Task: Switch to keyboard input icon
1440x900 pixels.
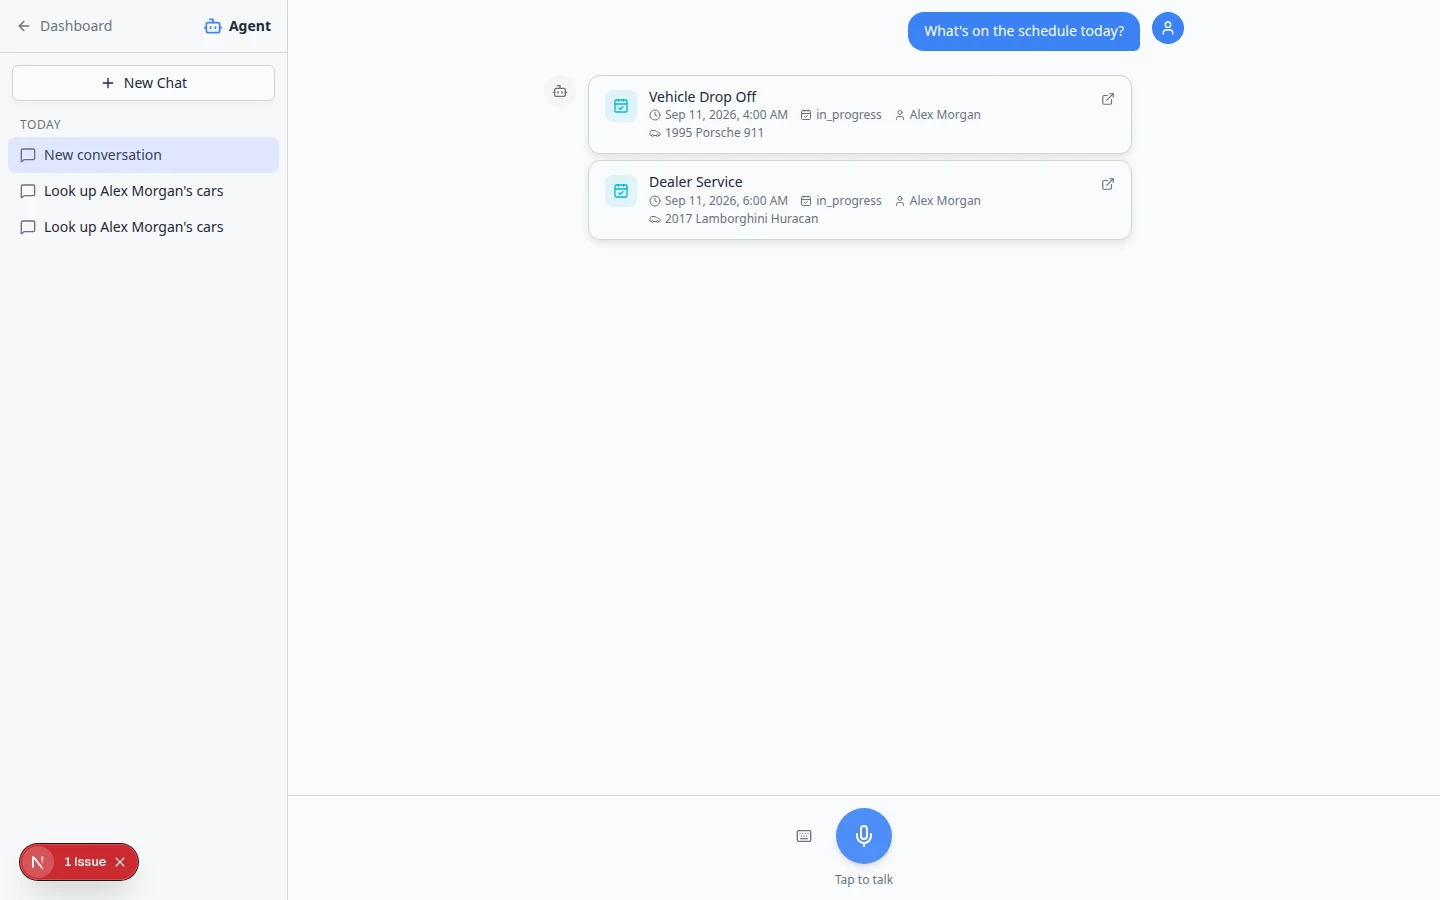Action: (x=804, y=836)
